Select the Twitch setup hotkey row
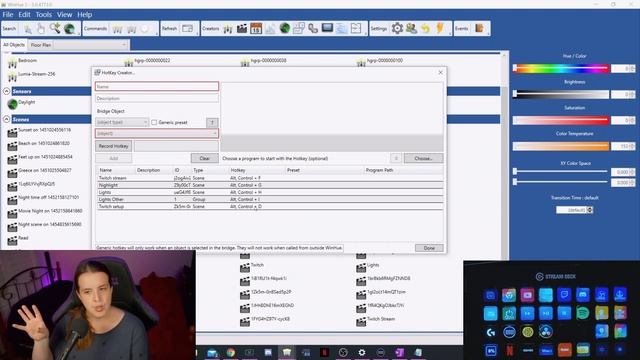Screen dimensions: 640x360 [x=270, y=207]
